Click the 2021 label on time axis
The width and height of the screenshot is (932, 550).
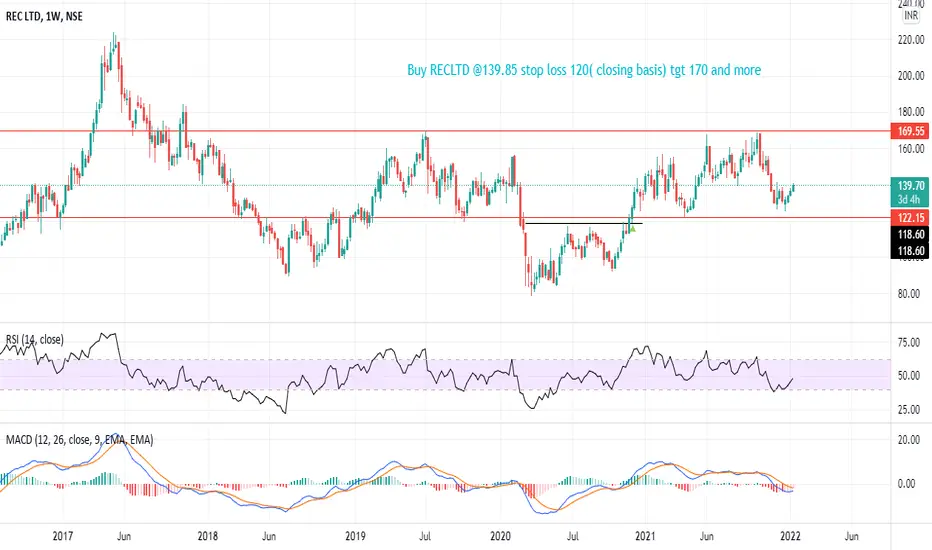pos(646,536)
